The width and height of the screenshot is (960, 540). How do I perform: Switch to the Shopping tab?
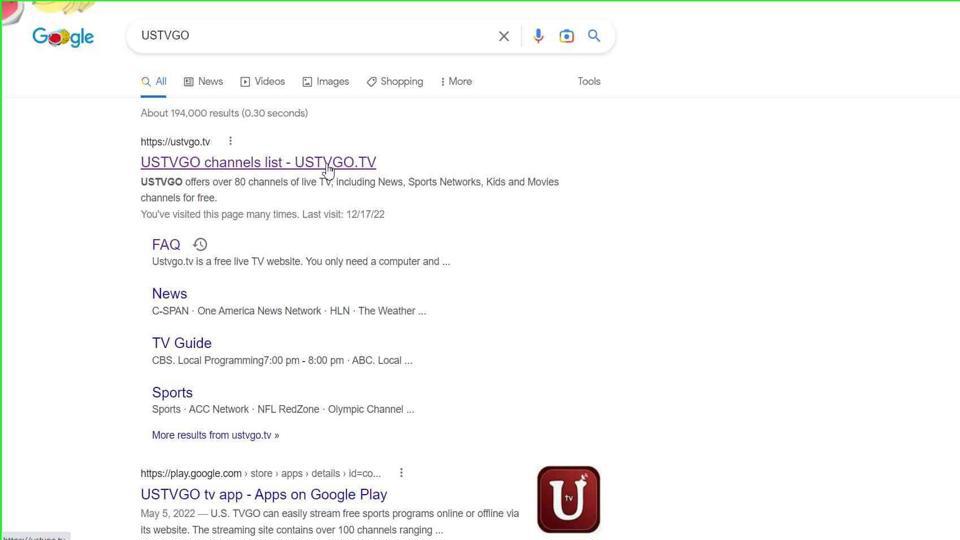pos(395,81)
